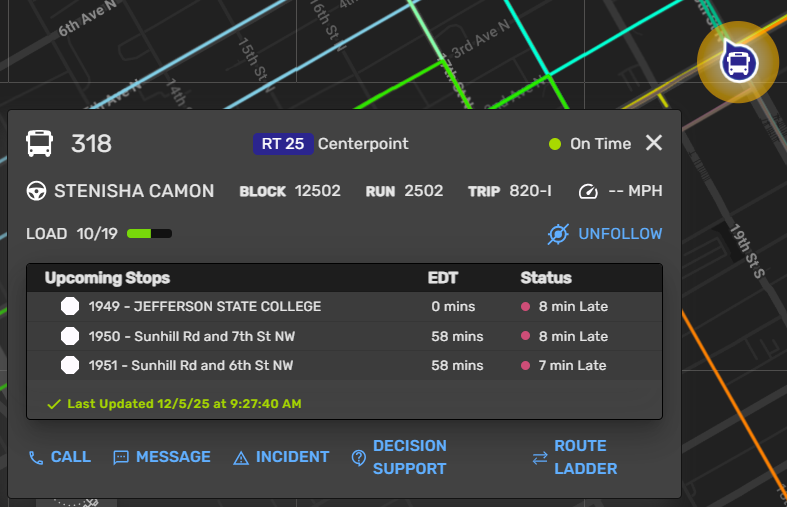The image size is (787, 507).
Task: Click the passenger load progress bar
Action: (x=149, y=234)
